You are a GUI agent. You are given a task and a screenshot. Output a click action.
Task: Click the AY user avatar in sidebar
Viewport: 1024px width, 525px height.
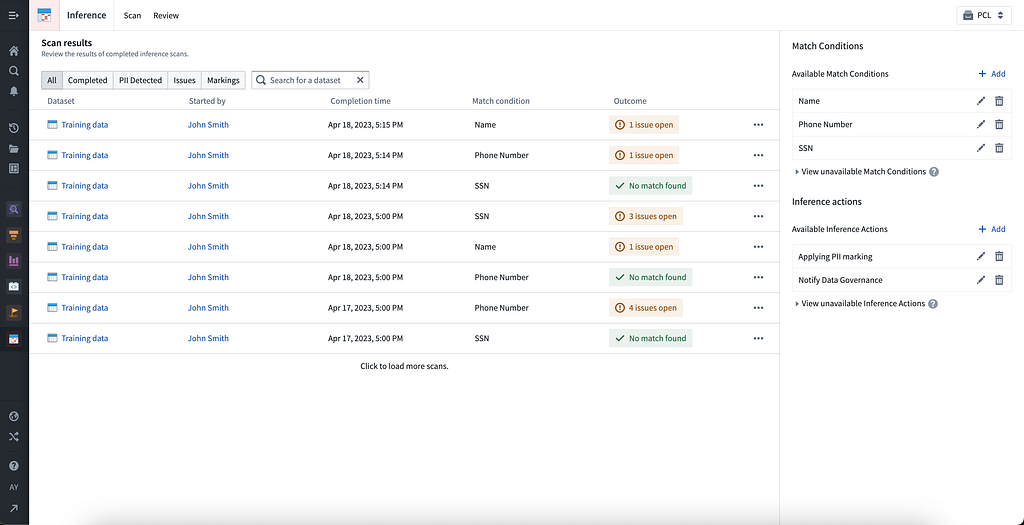(x=14, y=487)
